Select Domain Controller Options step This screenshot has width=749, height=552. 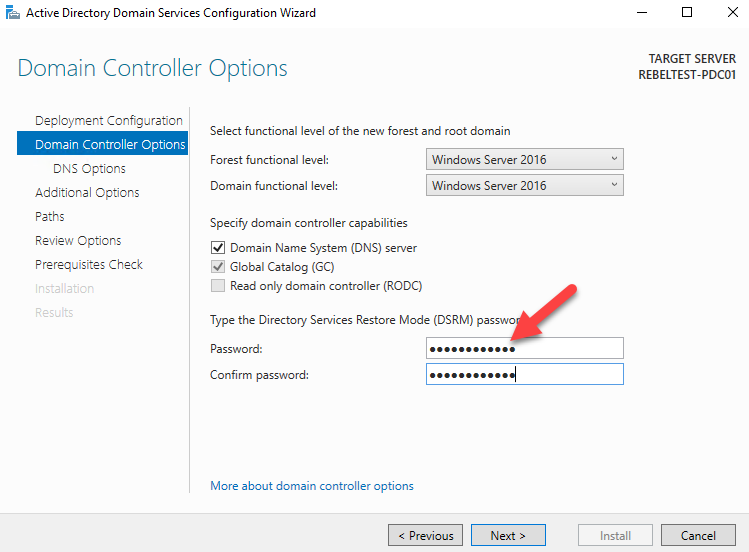[109, 145]
